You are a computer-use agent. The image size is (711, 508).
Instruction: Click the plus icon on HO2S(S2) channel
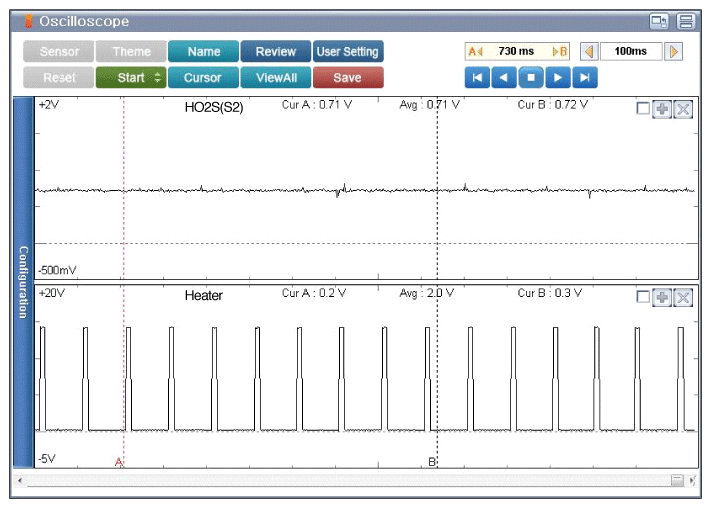pyautogui.click(x=662, y=109)
